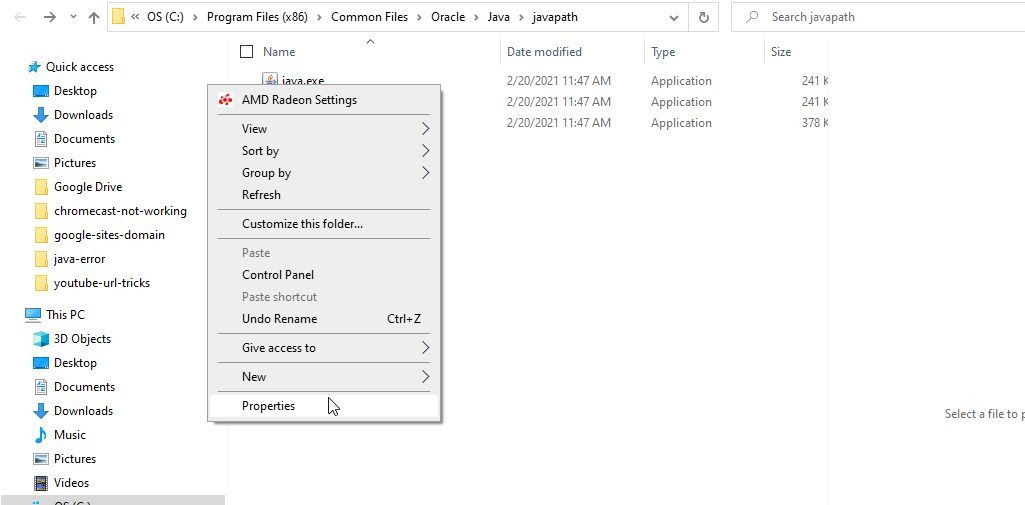Open Desktop under This PC
This screenshot has width=1025, height=505.
[75, 363]
